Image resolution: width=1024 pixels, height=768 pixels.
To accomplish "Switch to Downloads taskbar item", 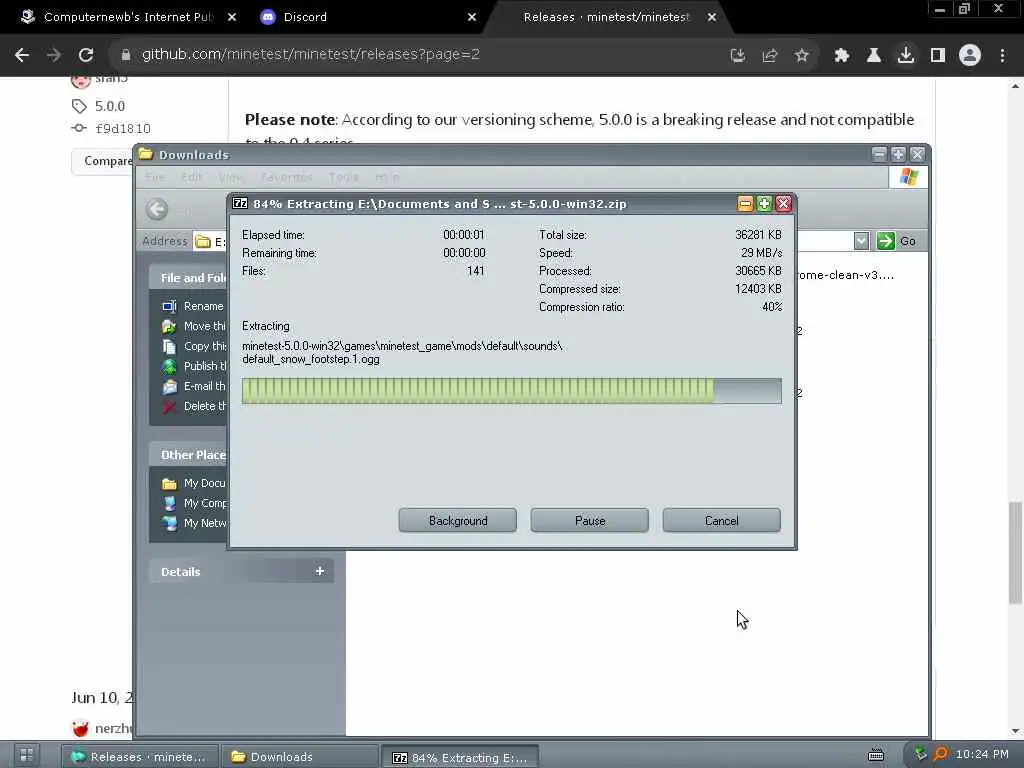I will pos(299,757).
